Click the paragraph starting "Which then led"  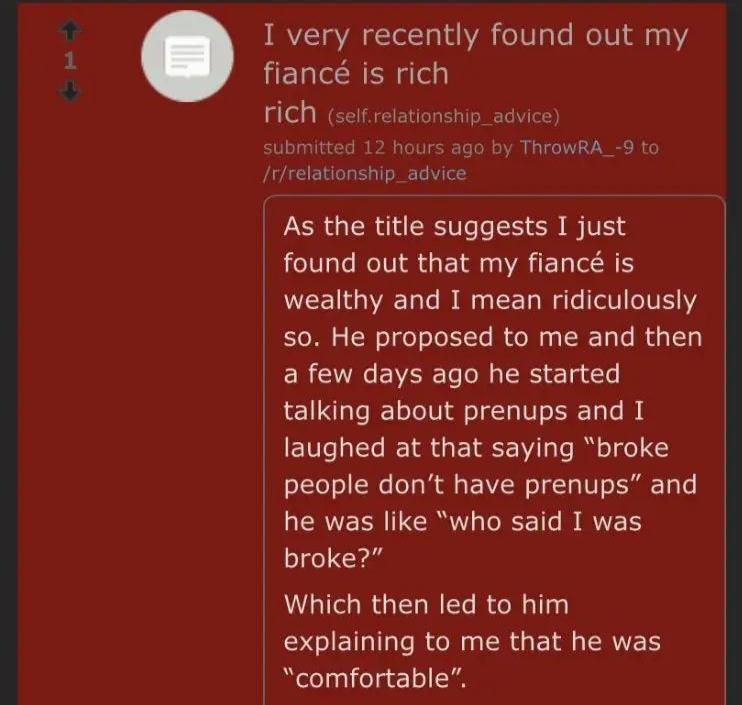click(x=425, y=604)
